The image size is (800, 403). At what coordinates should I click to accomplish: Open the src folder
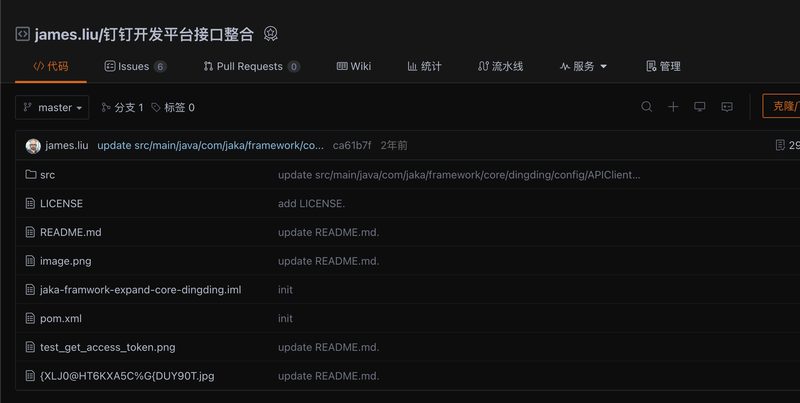tap(47, 174)
